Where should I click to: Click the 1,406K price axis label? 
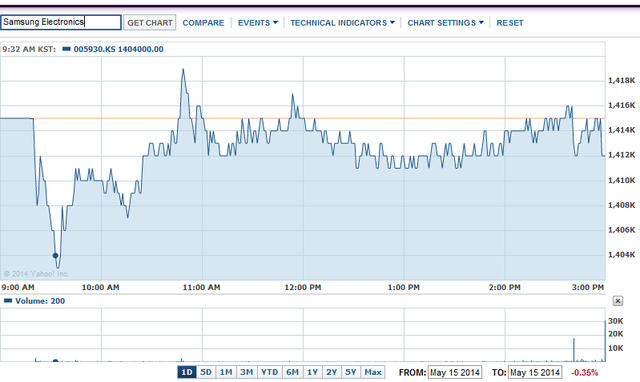622,230
